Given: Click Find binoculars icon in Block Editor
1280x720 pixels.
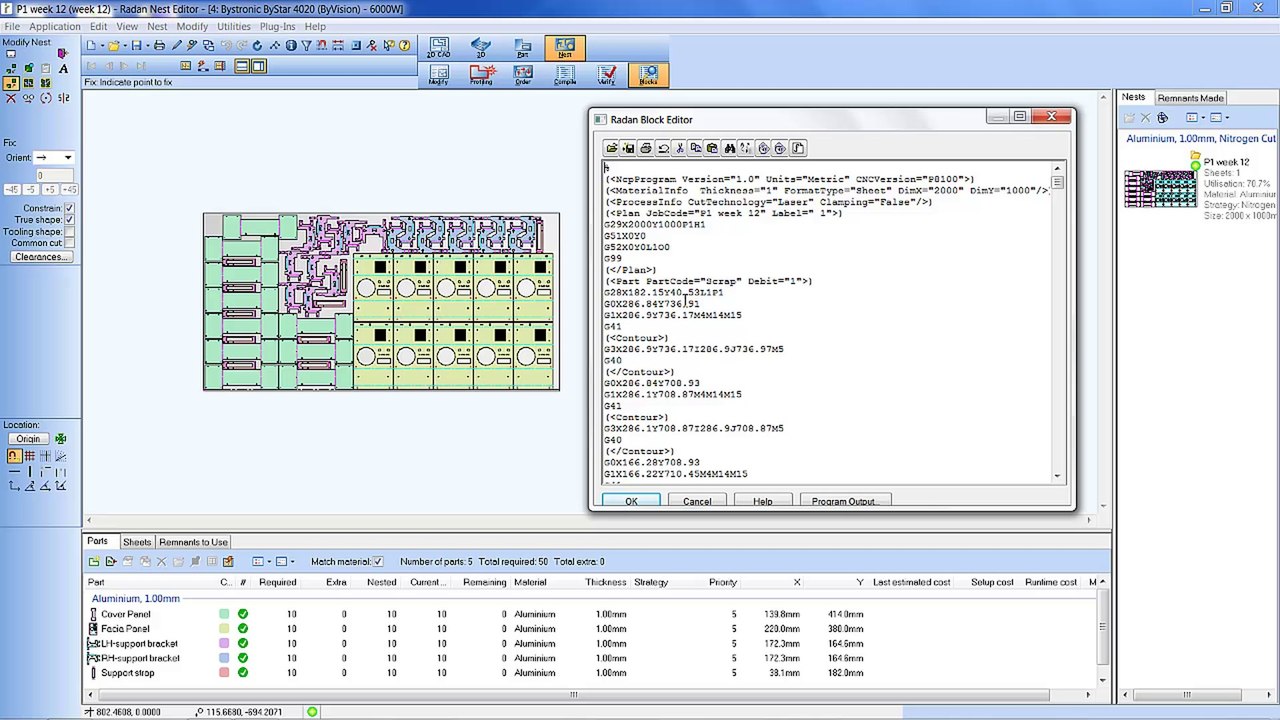Looking at the screenshot, I should pos(729,148).
